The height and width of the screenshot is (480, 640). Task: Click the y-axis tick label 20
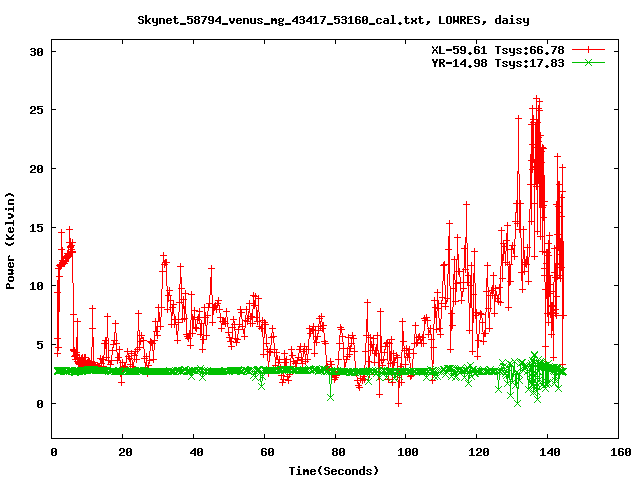point(36,169)
